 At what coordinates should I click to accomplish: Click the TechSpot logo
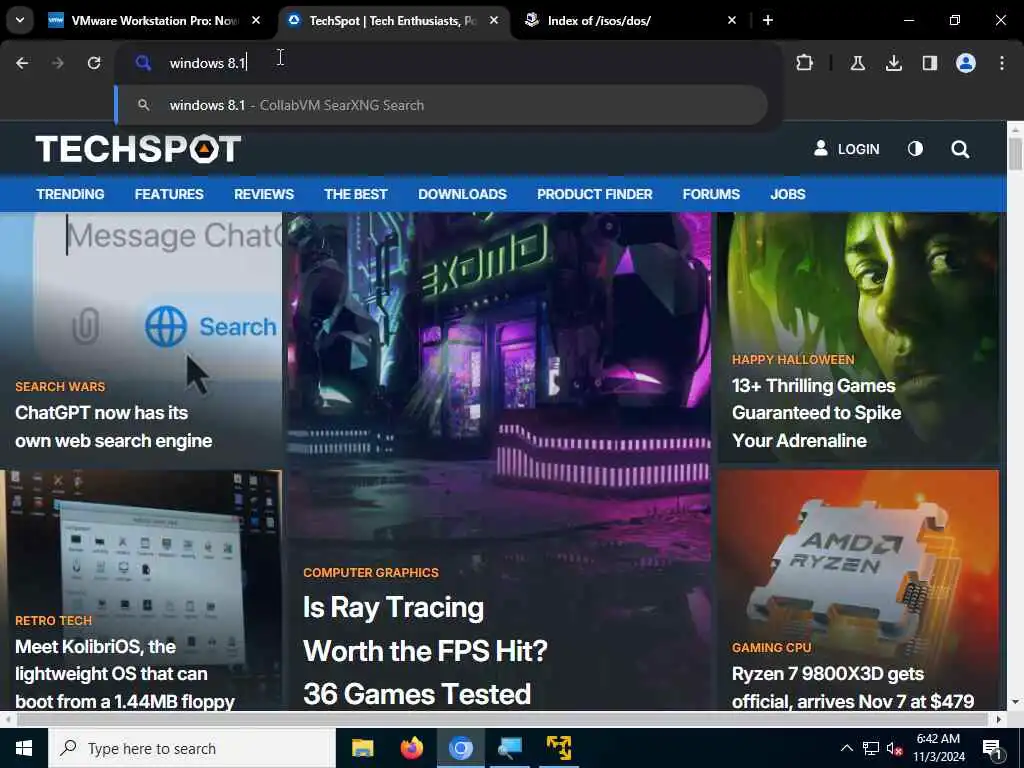point(138,149)
